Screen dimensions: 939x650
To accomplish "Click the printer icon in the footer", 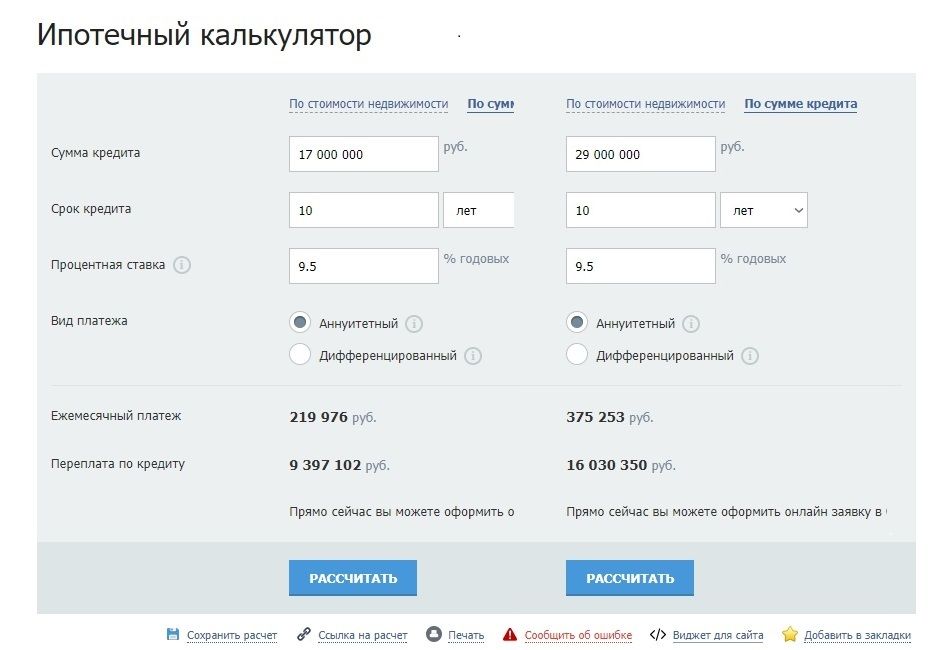I will (434, 634).
